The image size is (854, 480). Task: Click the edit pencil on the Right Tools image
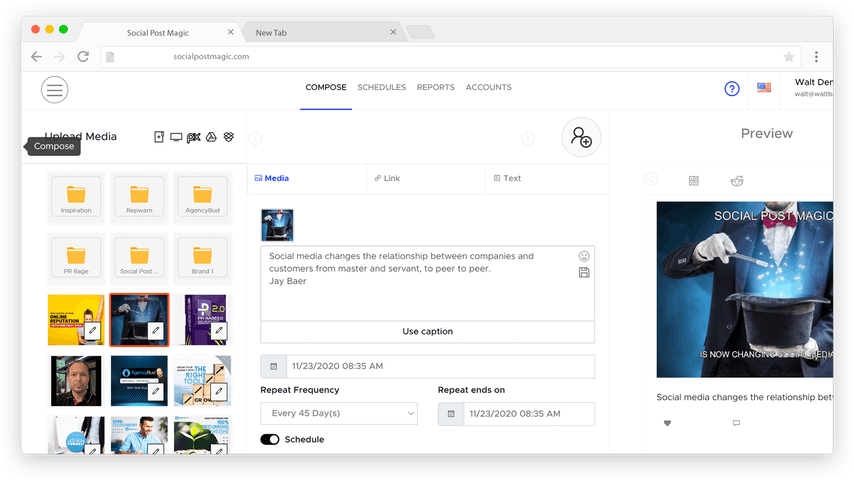pos(219,391)
